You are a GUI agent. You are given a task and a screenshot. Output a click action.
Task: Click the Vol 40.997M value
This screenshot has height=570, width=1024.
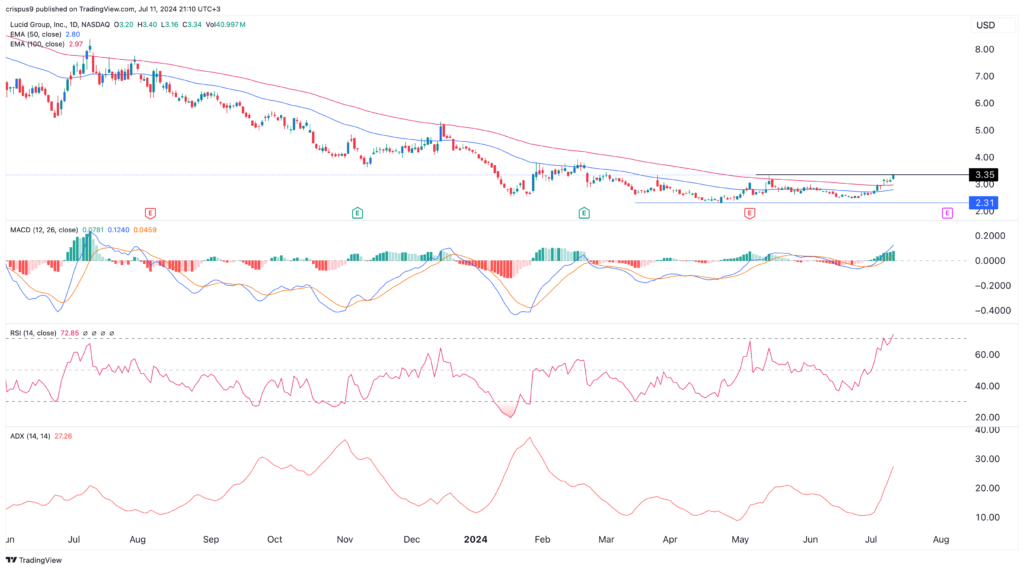pyautogui.click(x=225, y=24)
